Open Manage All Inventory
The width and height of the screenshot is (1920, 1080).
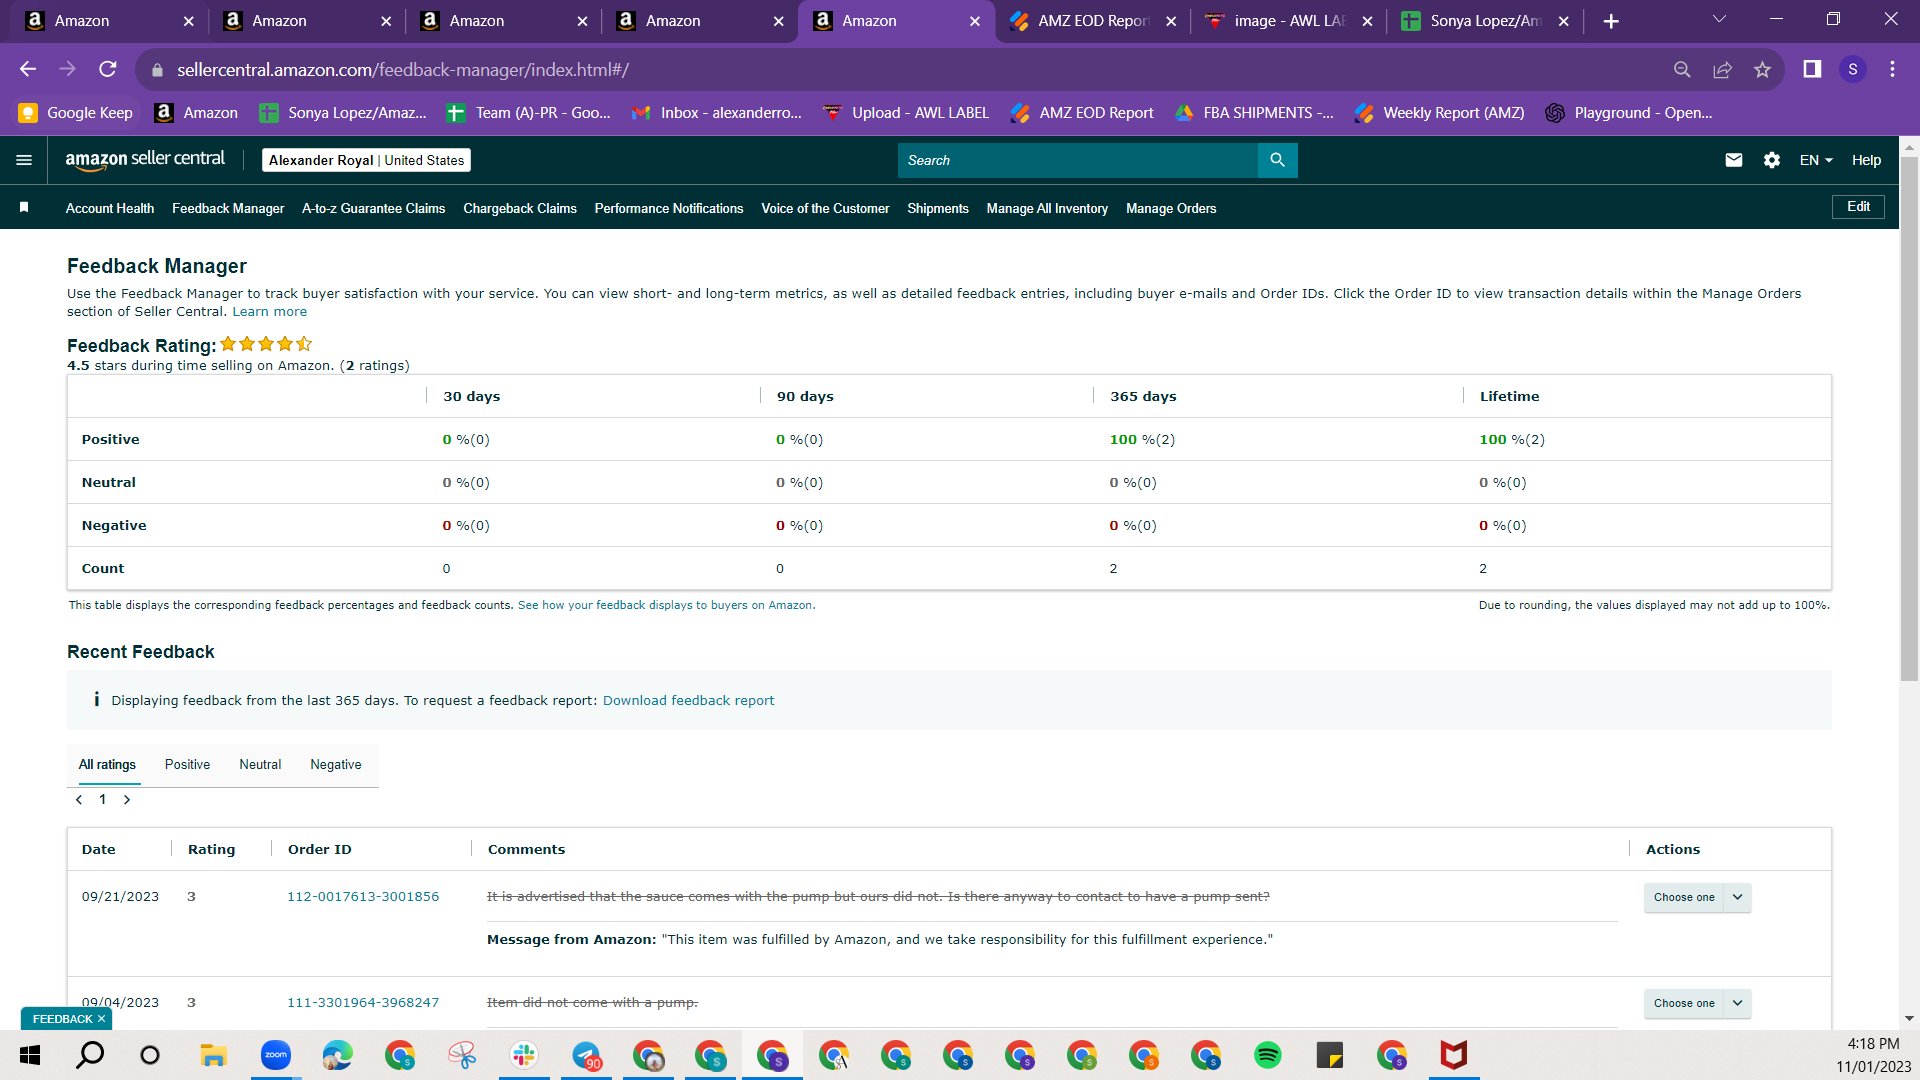point(1047,208)
